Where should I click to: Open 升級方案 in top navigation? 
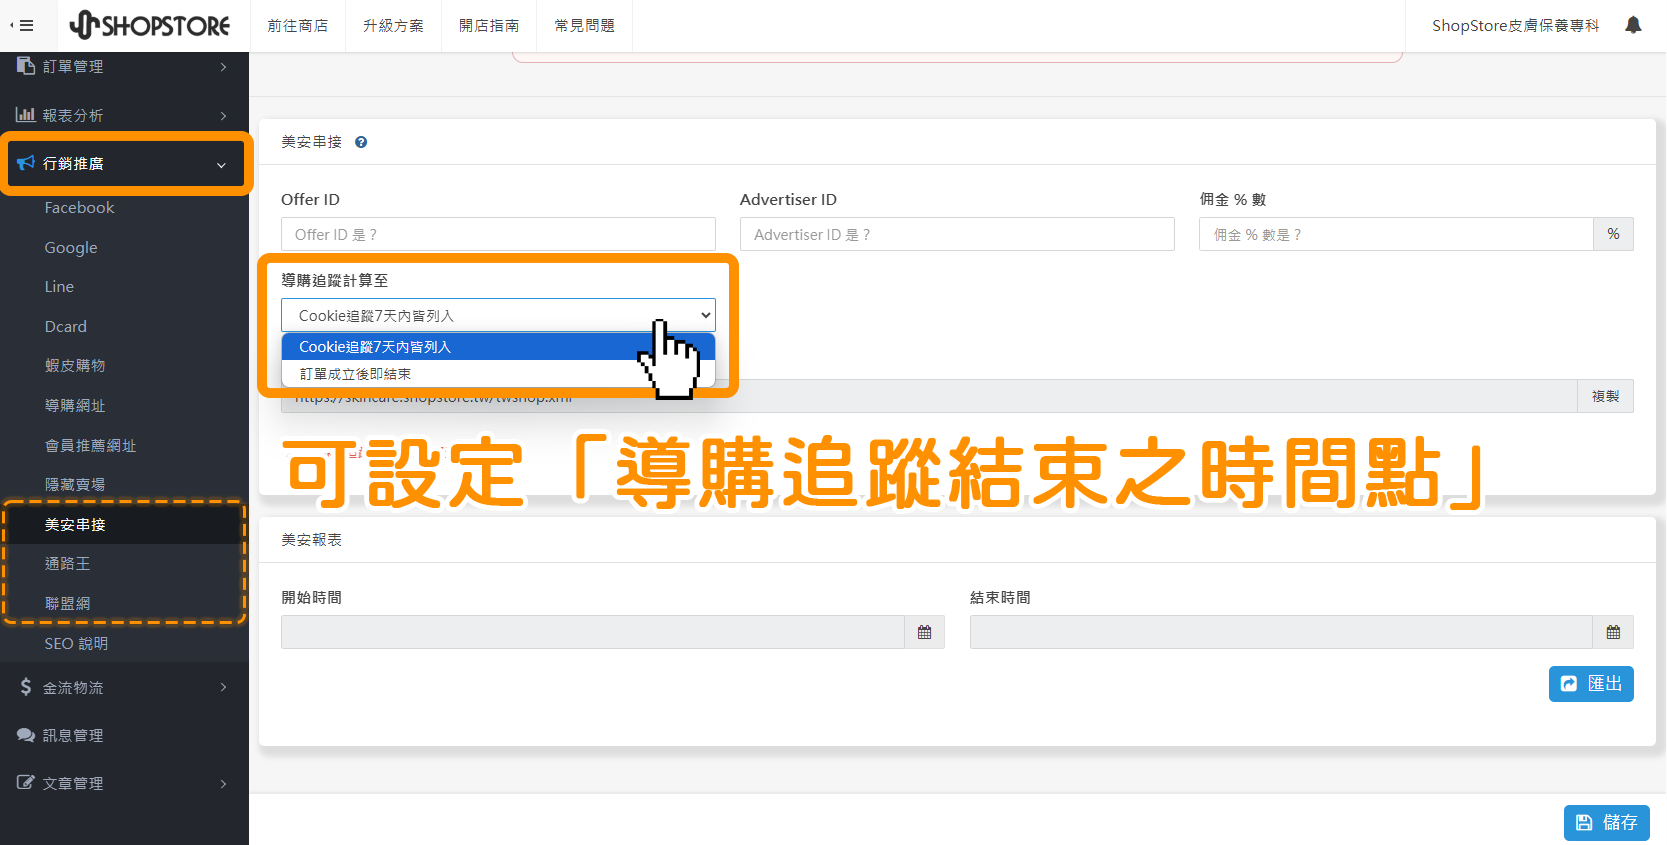coord(393,26)
